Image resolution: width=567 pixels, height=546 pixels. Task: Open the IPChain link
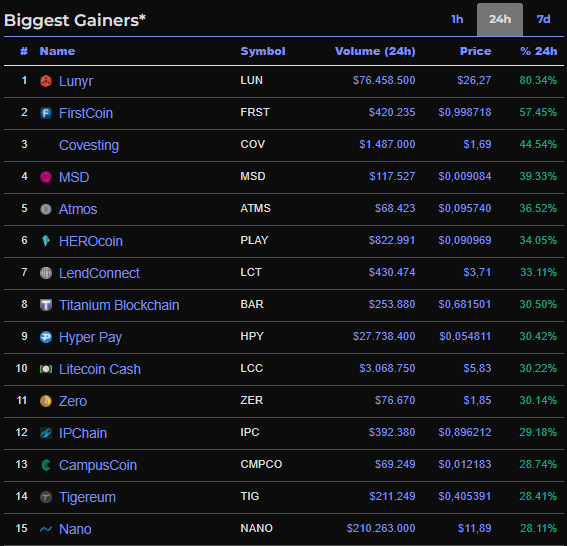[83, 433]
